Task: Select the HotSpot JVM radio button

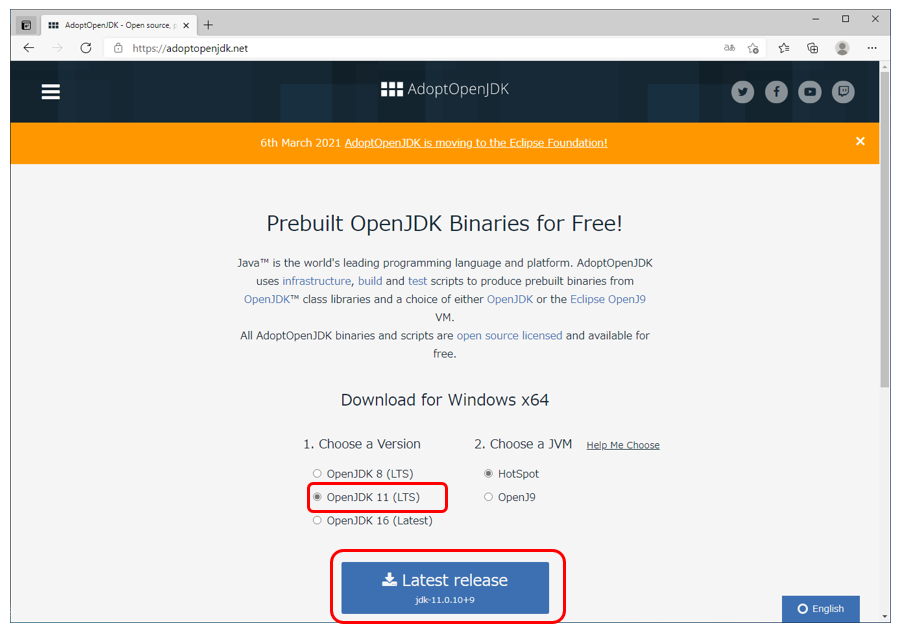Action: pos(488,473)
